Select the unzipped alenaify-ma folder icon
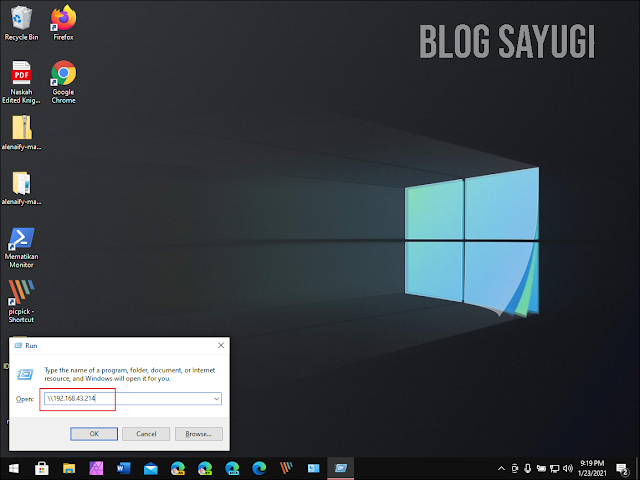The height and width of the screenshot is (480, 640). coord(21,188)
